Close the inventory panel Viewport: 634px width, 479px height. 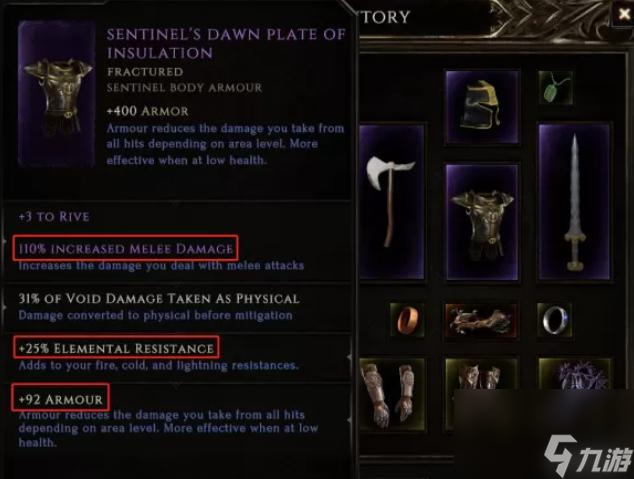pos(623,15)
